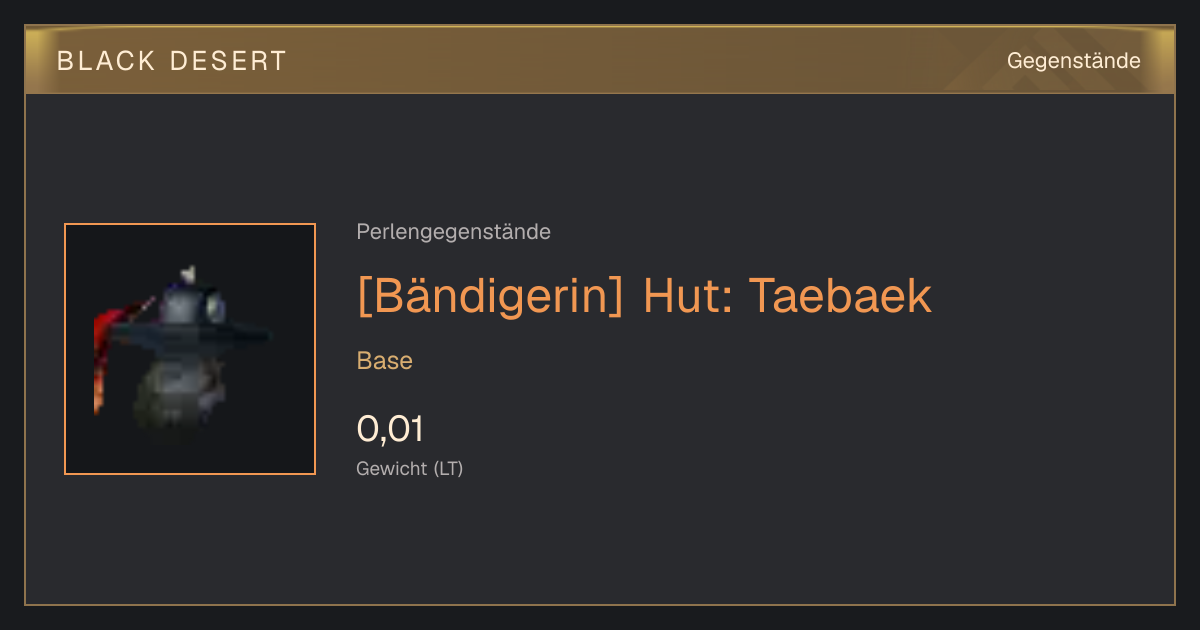Click the word DESERT in the header logo
Viewport: 1200px width, 630px height.
(228, 61)
